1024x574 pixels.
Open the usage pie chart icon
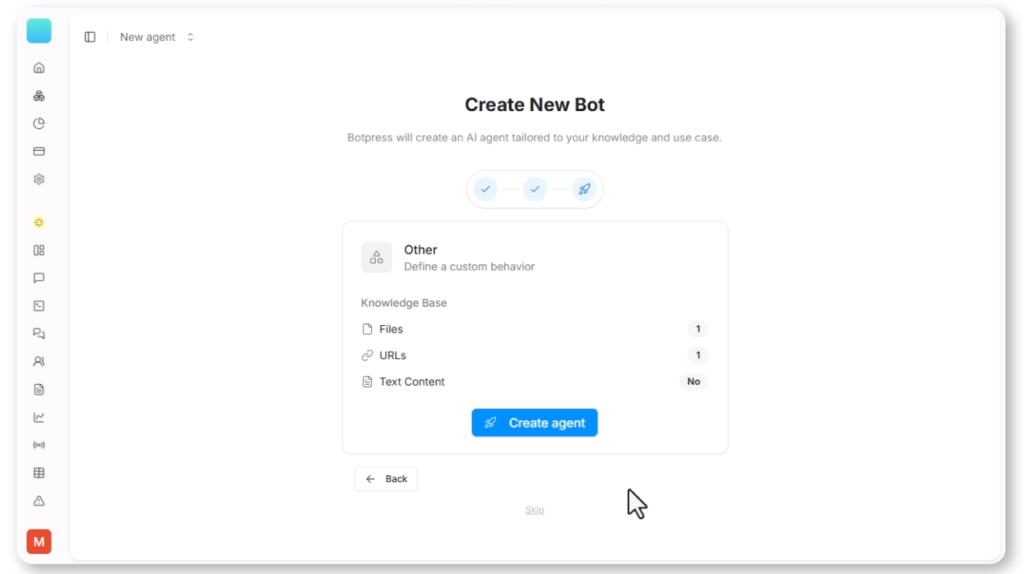[39, 123]
